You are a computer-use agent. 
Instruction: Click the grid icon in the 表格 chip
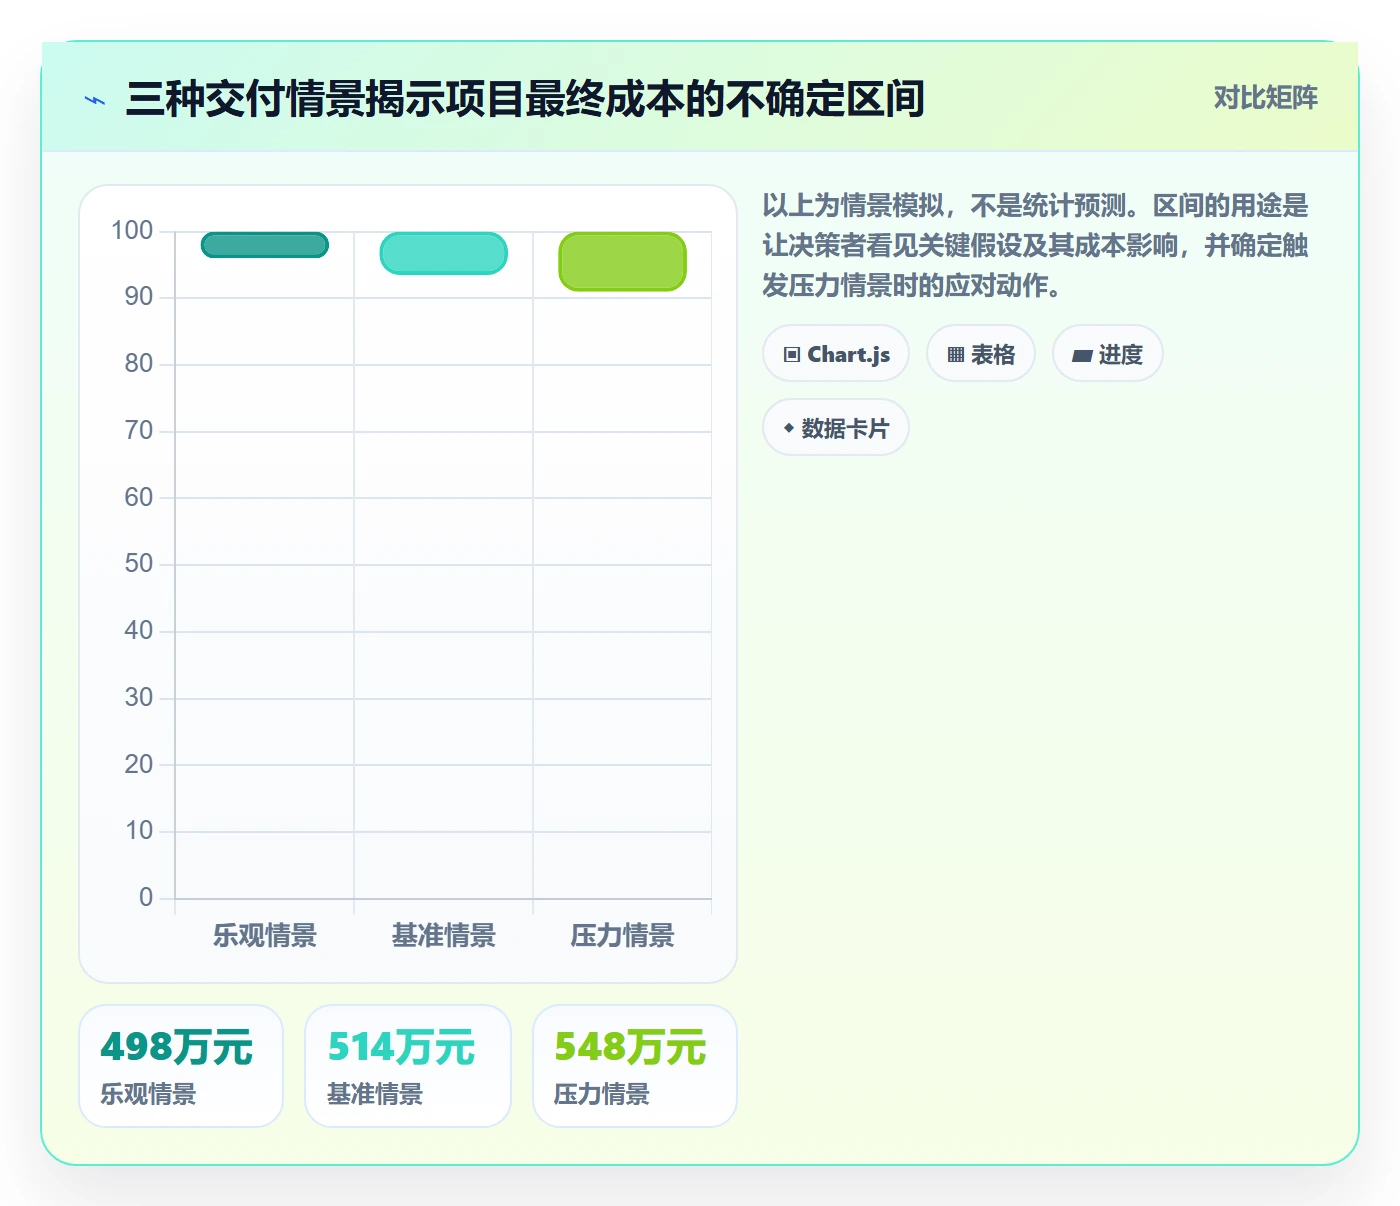956,355
